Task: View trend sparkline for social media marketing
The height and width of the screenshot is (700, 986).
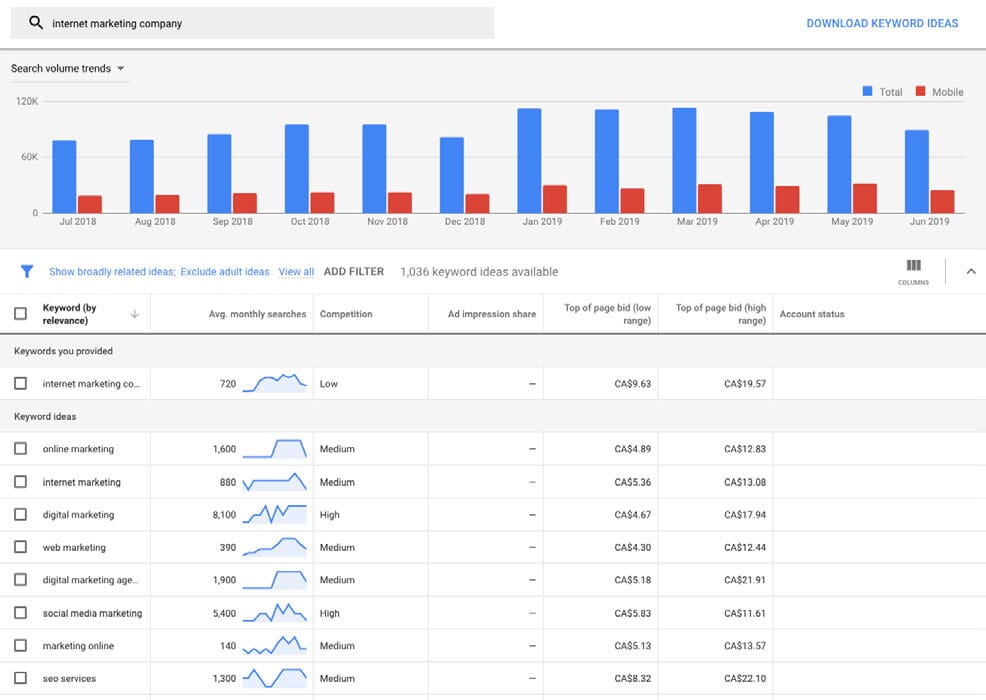Action: pyautogui.click(x=275, y=613)
